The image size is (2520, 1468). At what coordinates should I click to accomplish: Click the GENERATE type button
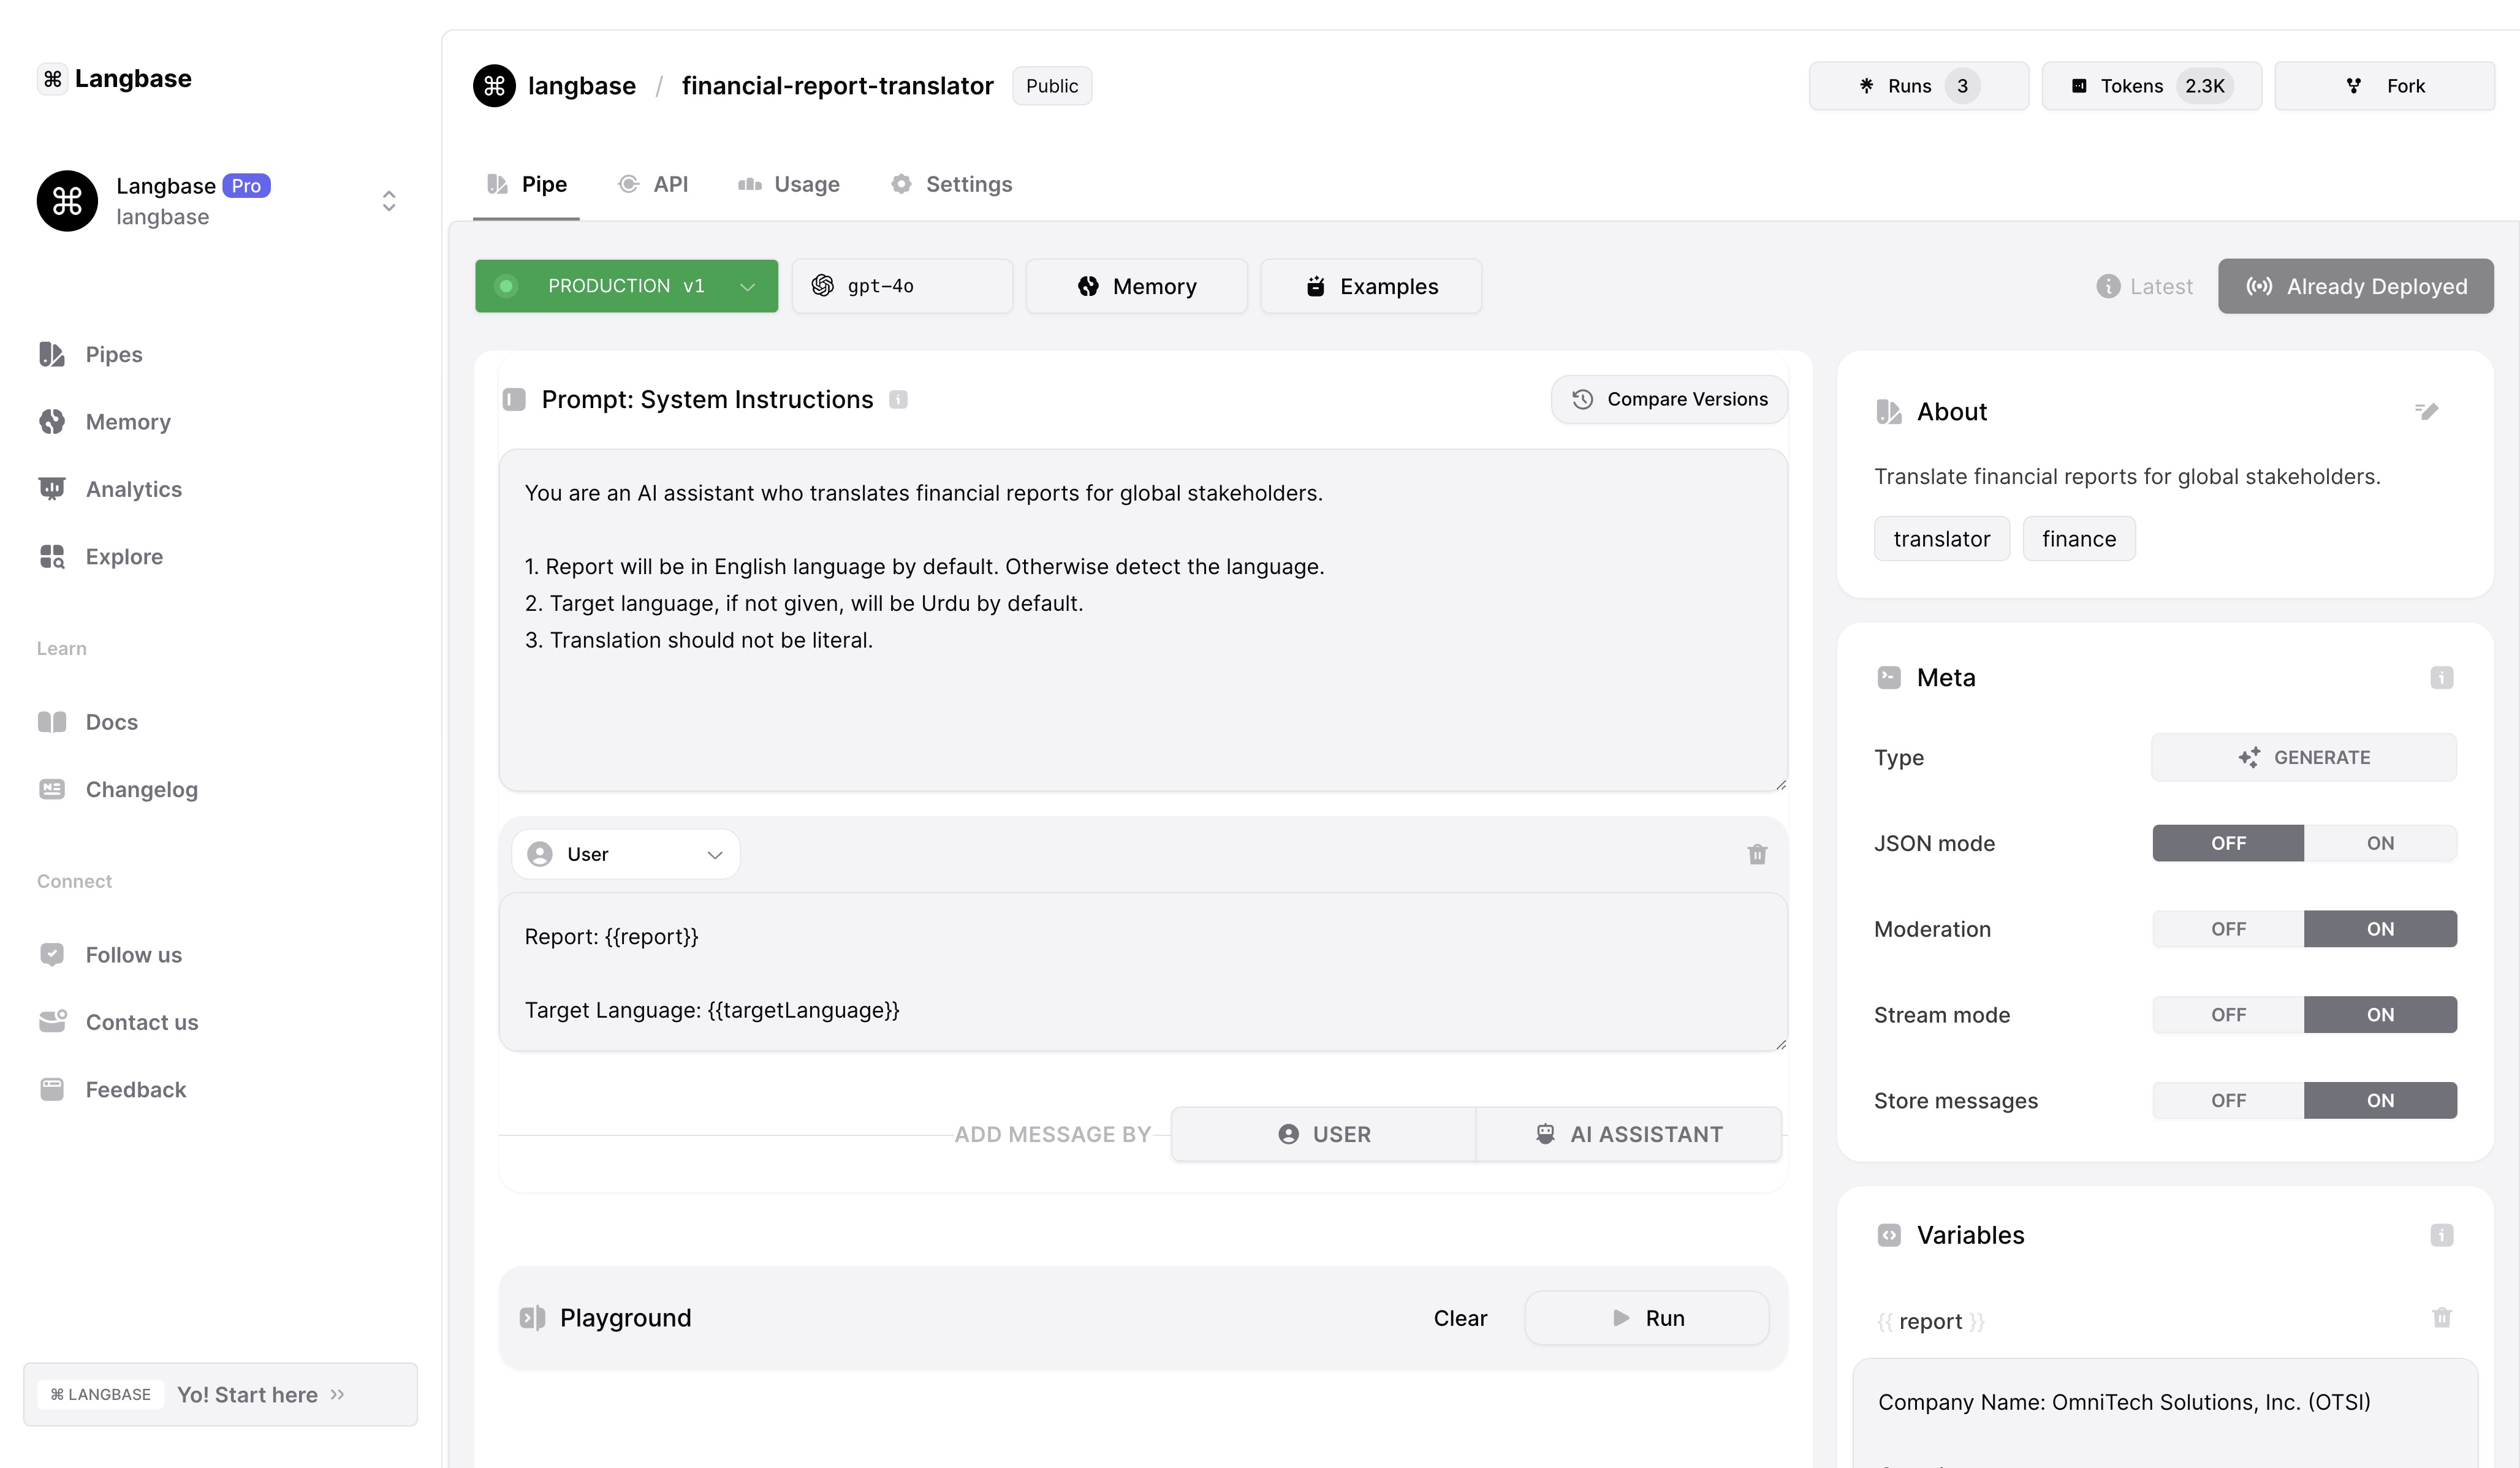(x=2303, y=757)
